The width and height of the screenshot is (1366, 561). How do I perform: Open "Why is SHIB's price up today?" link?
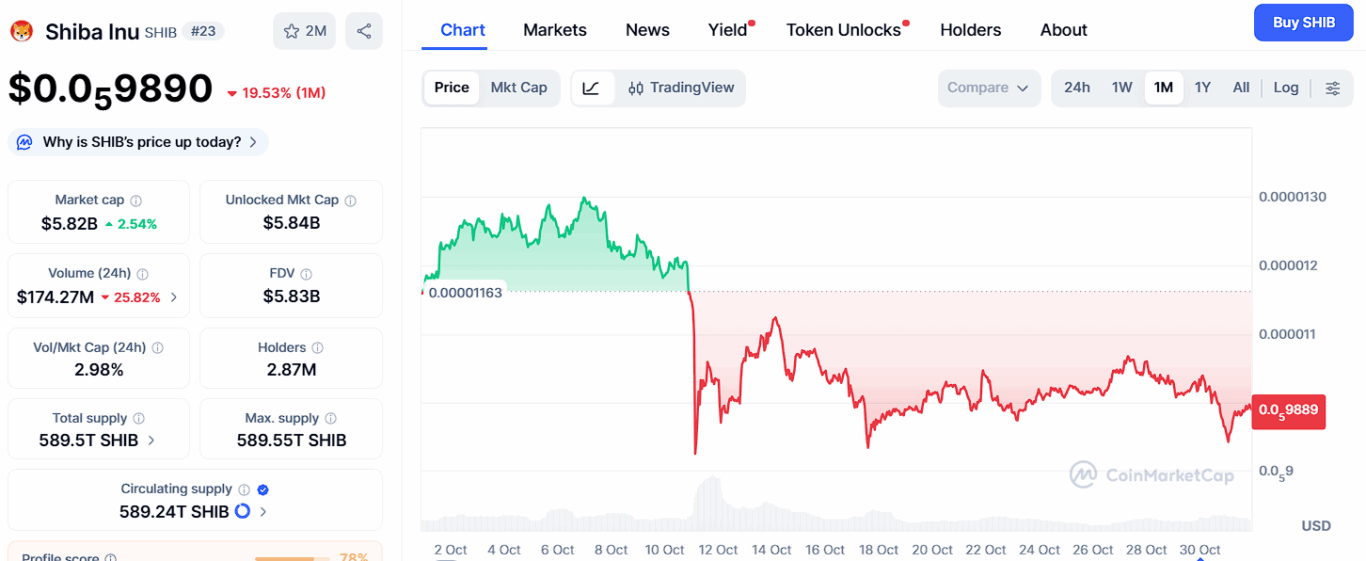(x=141, y=142)
